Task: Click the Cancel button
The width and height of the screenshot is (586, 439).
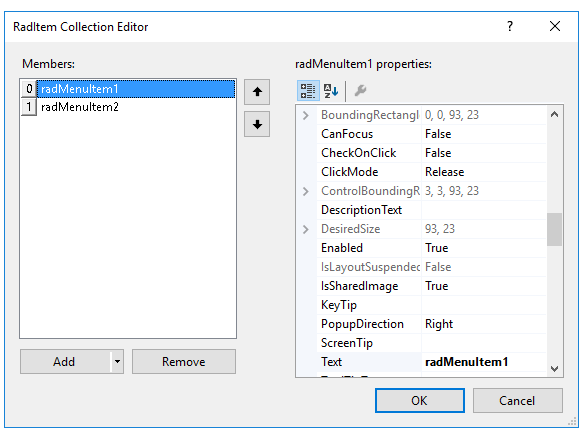Action: pos(518,401)
